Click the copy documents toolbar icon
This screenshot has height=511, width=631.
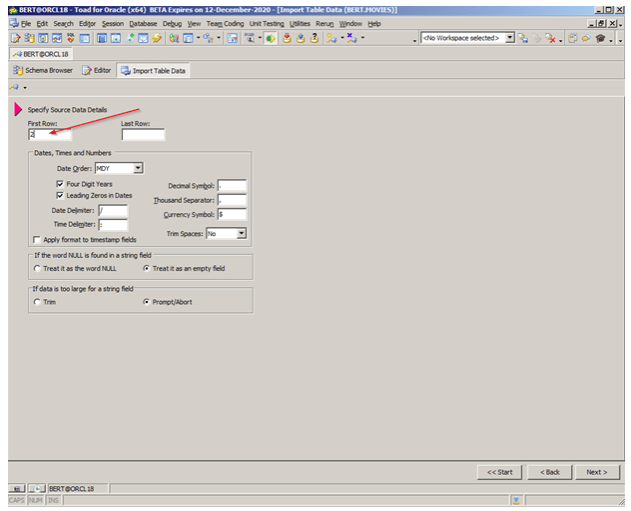point(573,38)
